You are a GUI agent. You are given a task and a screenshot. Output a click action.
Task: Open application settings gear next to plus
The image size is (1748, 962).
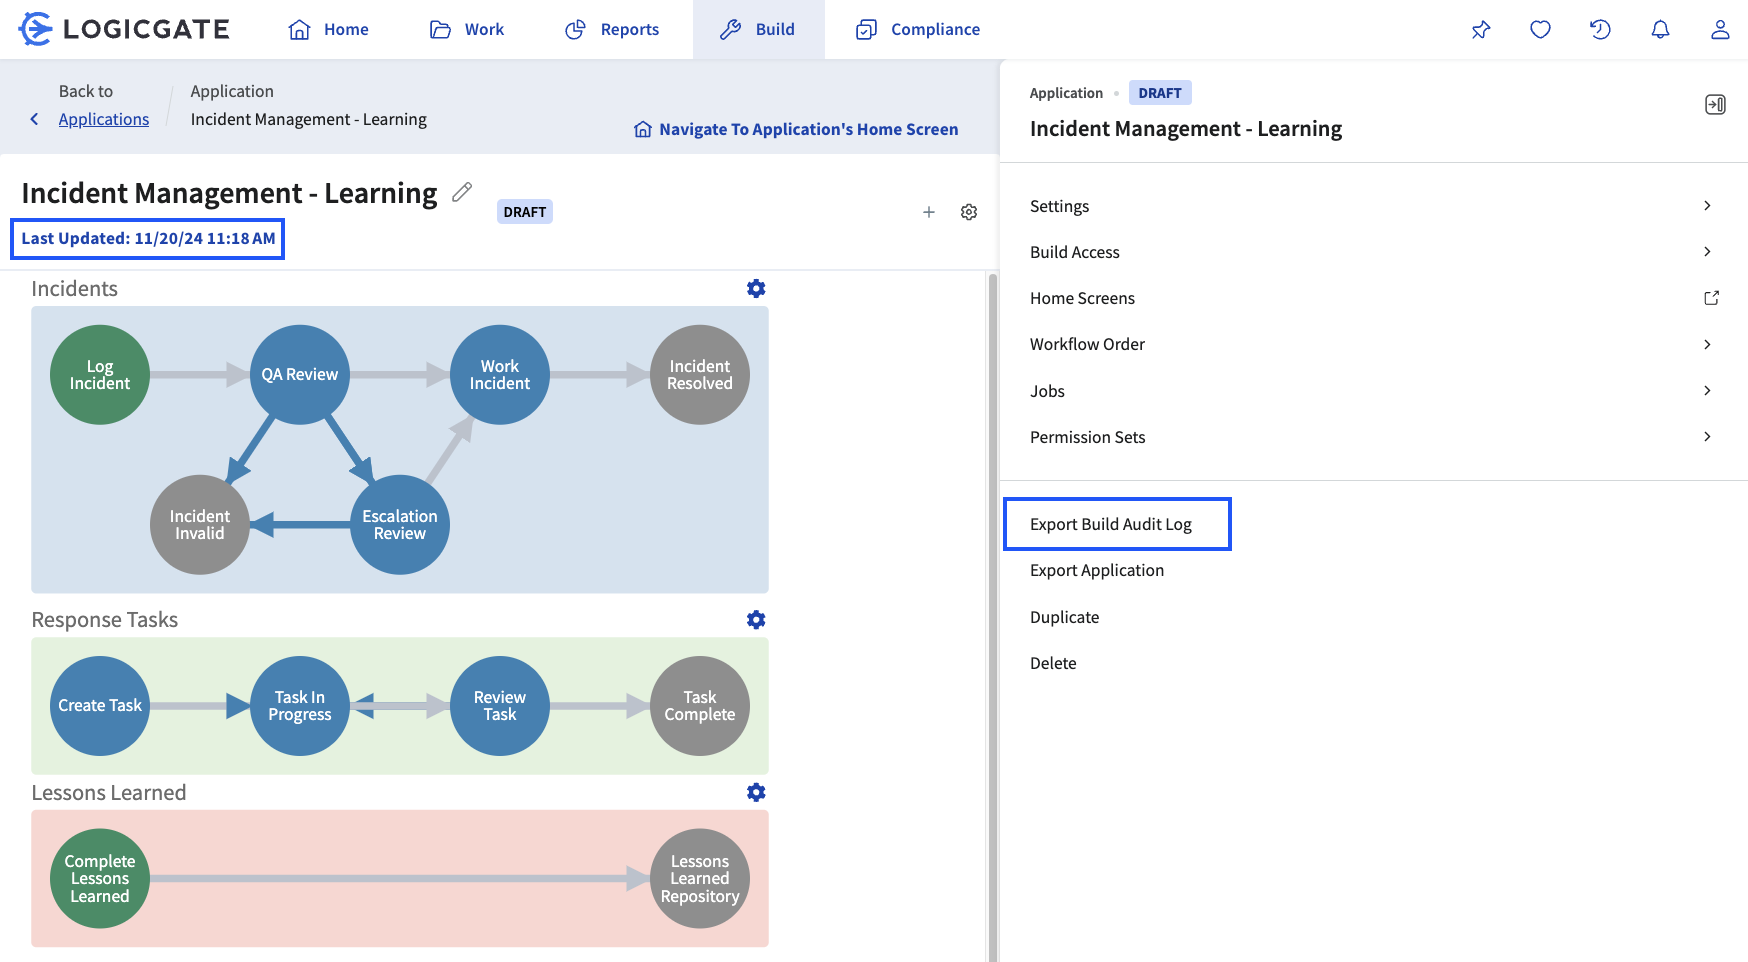coord(969,212)
